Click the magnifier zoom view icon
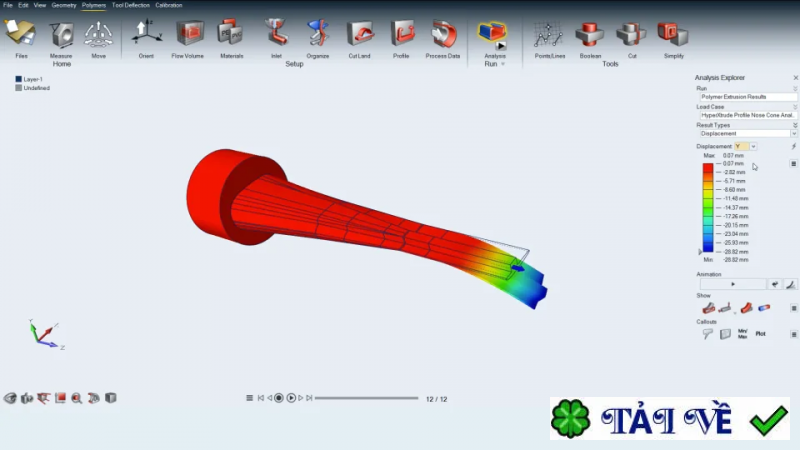Screen dimensions: 800x450 coord(77,398)
